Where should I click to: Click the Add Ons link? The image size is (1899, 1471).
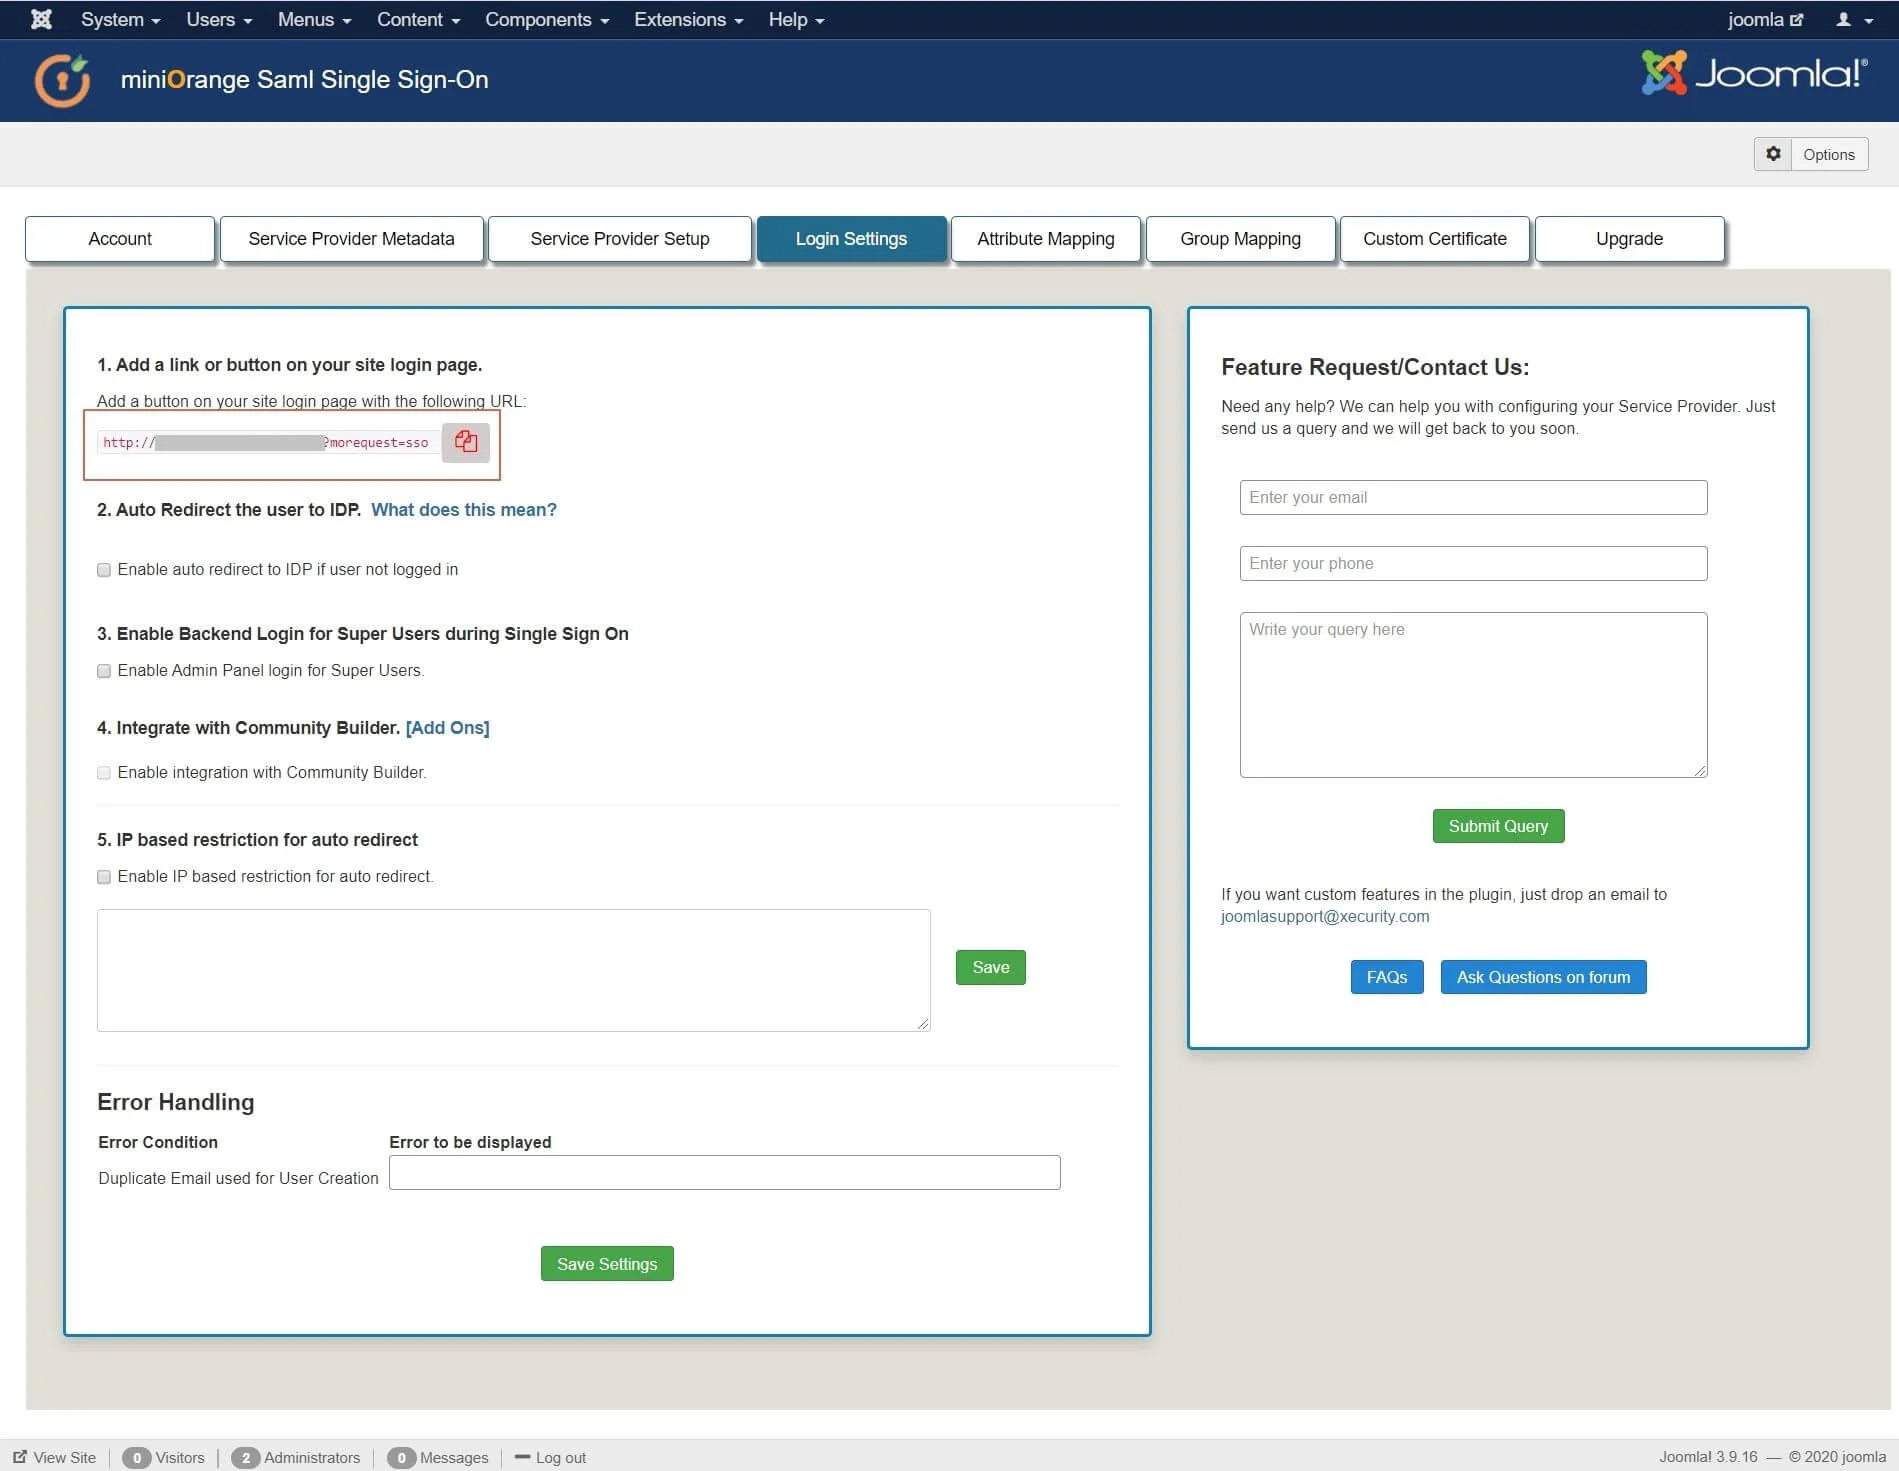(447, 728)
